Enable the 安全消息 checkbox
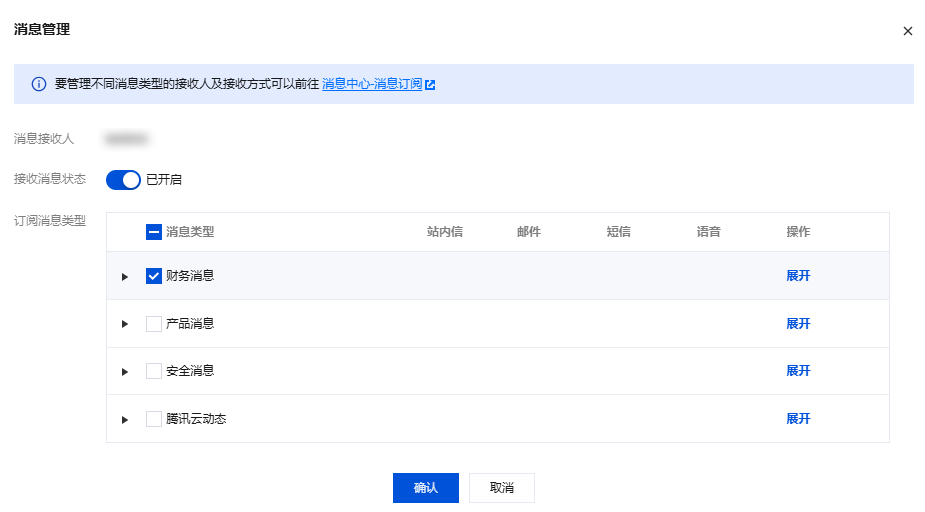 (x=154, y=371)
